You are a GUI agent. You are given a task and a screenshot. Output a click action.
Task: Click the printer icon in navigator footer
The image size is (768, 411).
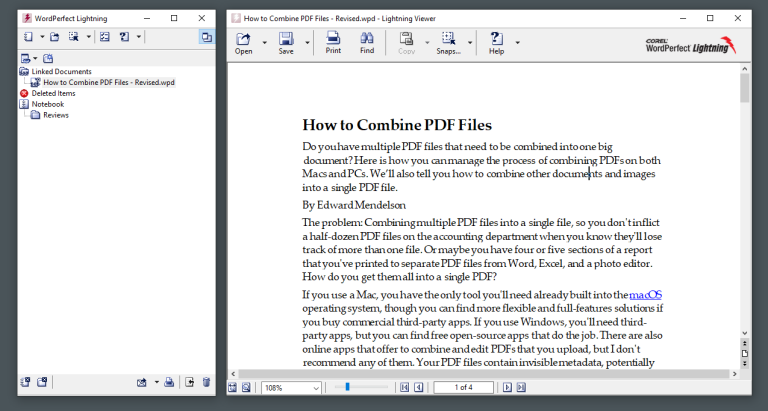coord(170,382)
